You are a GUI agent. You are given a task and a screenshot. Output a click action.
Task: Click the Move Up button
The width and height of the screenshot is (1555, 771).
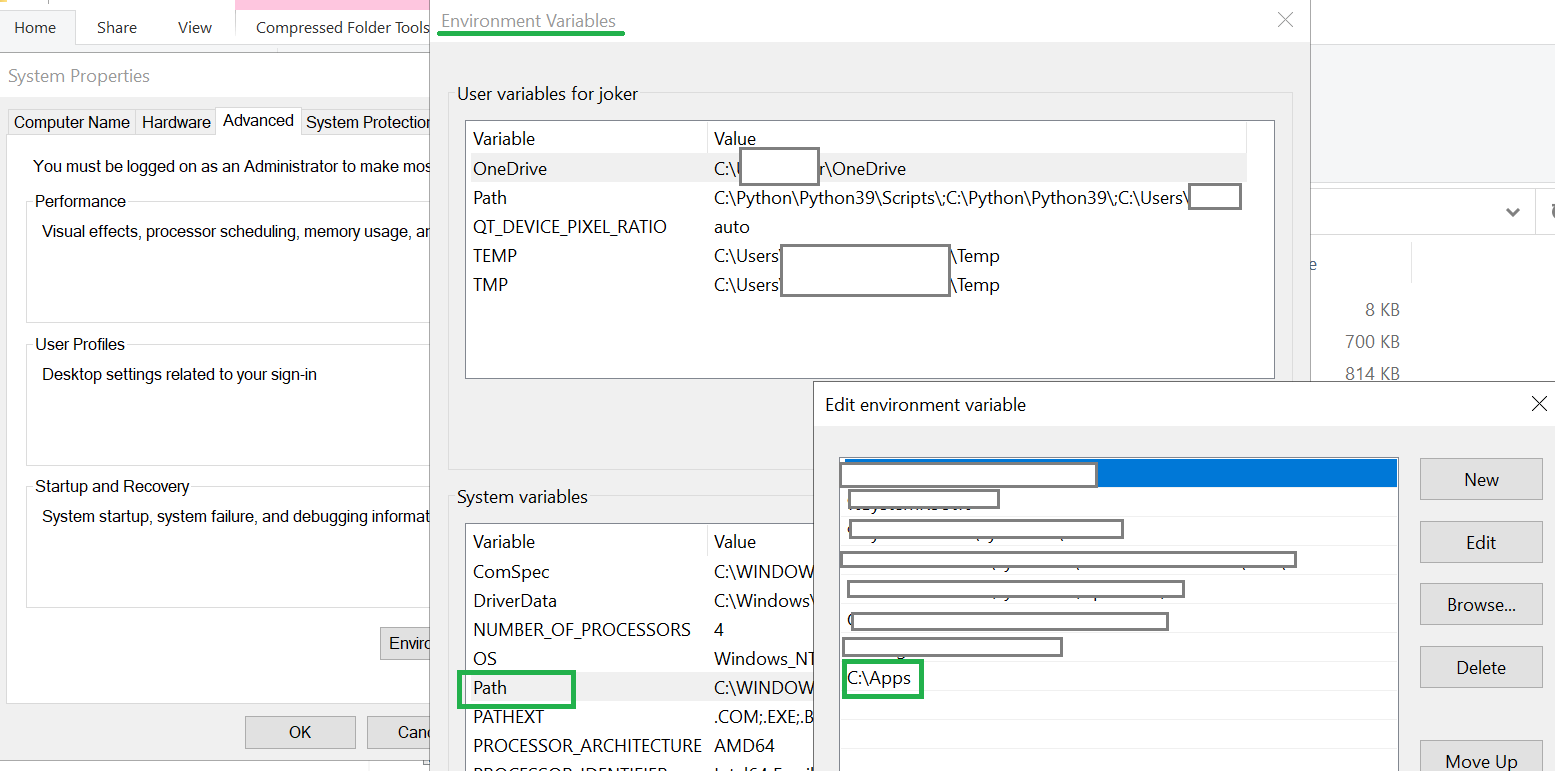(x=1480, y=760)
